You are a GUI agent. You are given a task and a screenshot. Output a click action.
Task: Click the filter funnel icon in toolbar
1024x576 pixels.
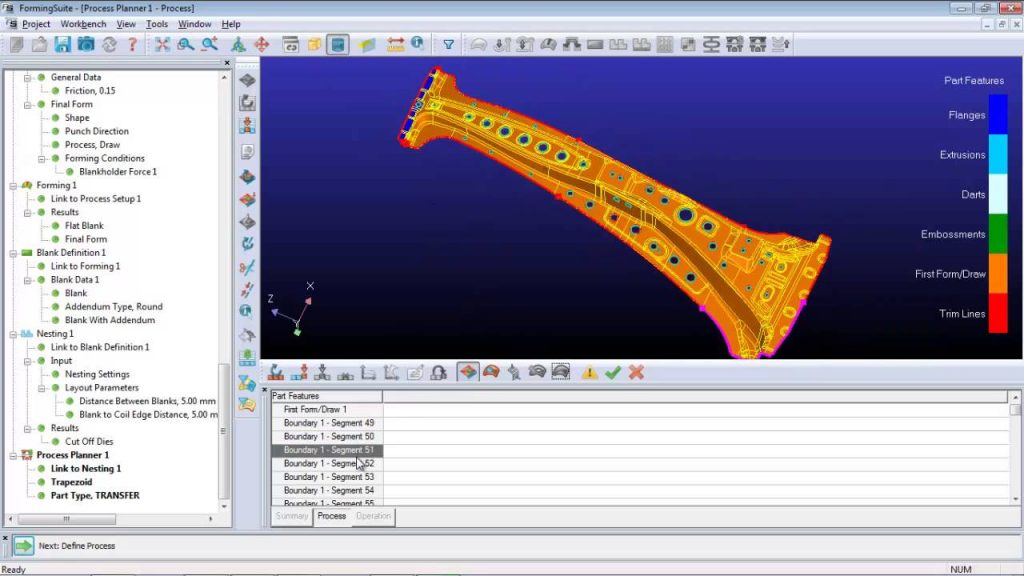point(449,44)
